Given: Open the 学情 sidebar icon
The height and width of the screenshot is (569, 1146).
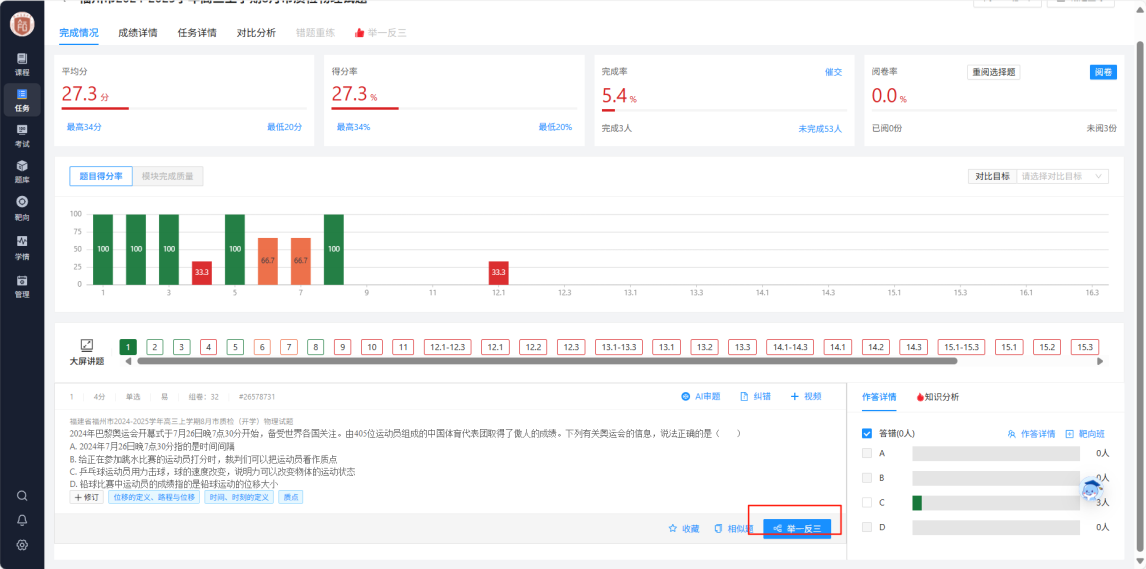Looking at the screenshot, I should pos(22,247).
